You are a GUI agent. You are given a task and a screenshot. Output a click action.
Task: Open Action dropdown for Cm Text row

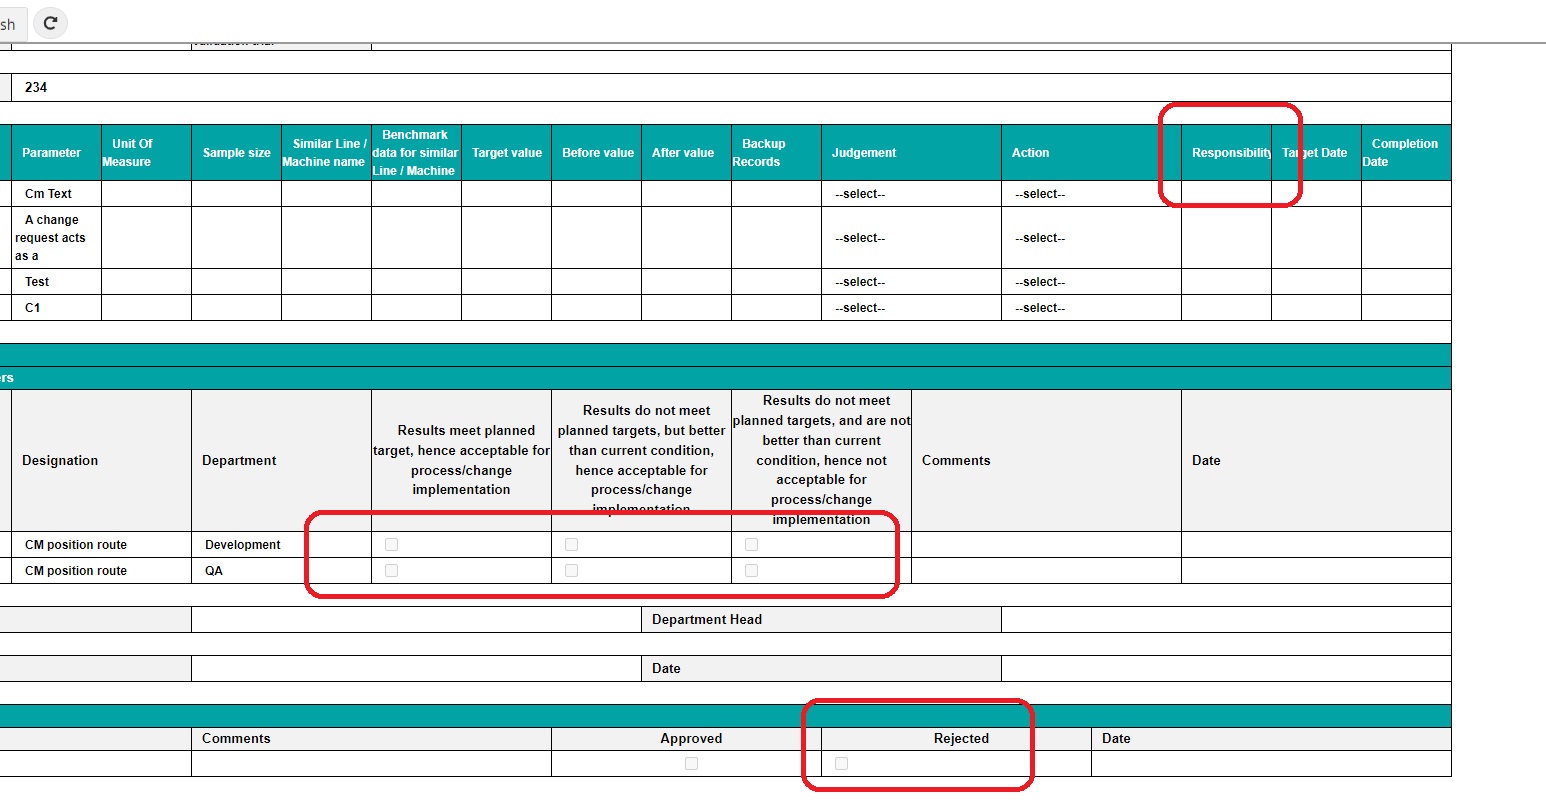point(1091,194)
